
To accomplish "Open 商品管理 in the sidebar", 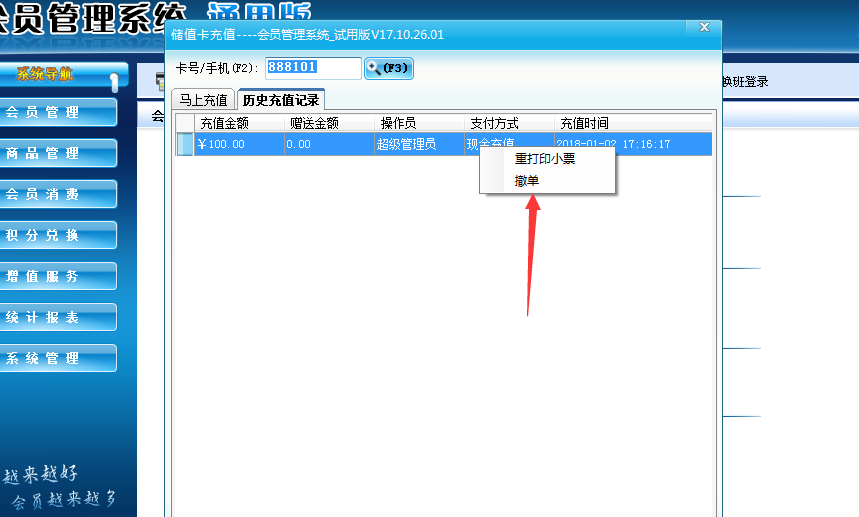I will (58, 153).
